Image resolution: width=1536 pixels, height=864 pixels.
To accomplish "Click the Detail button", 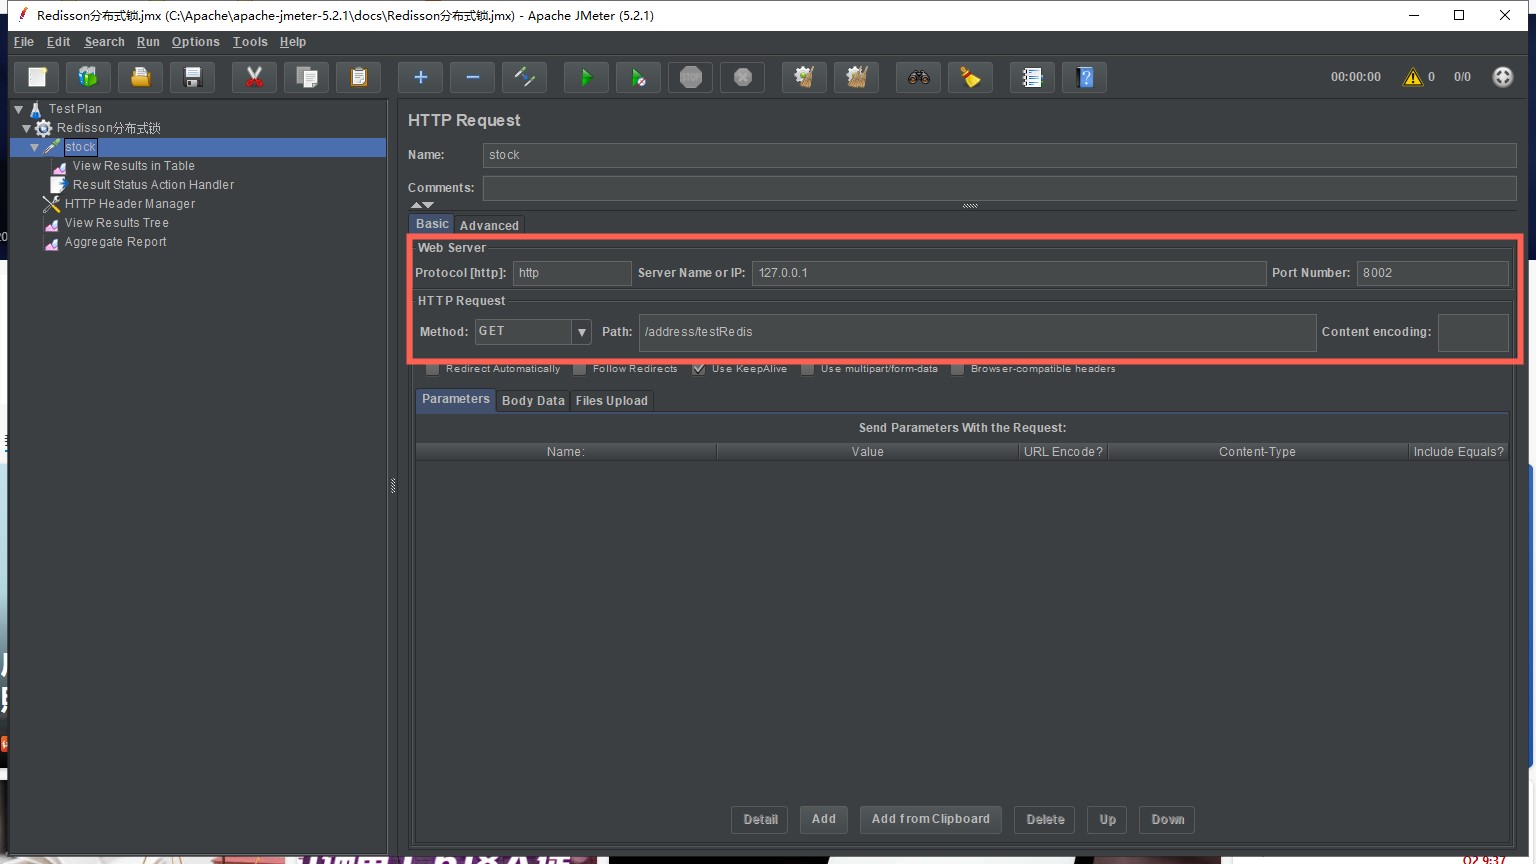I will point(760,820).
